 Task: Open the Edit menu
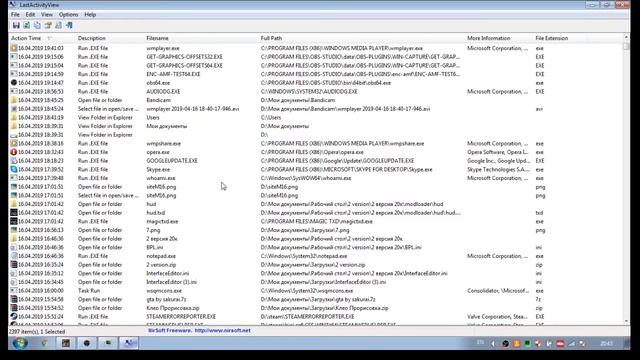pyautogui.click(x=30, y=14)
